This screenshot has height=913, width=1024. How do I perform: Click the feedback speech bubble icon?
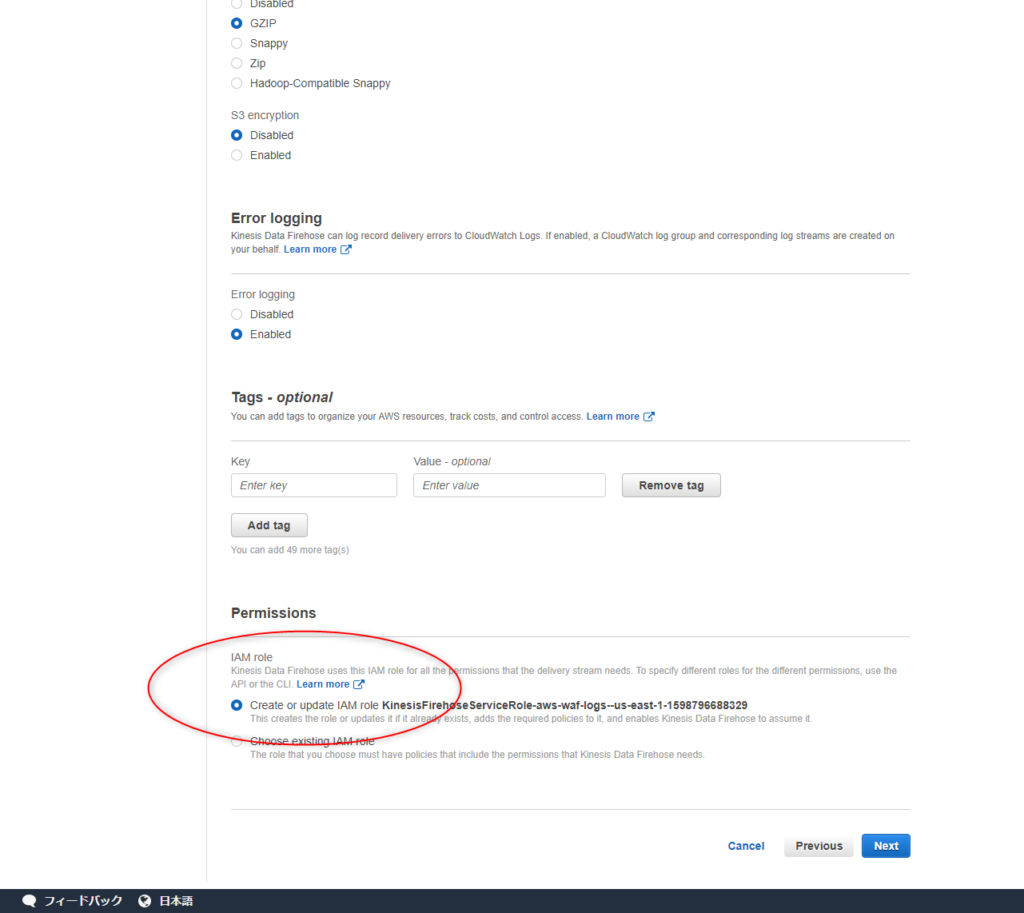pos(29,901)
